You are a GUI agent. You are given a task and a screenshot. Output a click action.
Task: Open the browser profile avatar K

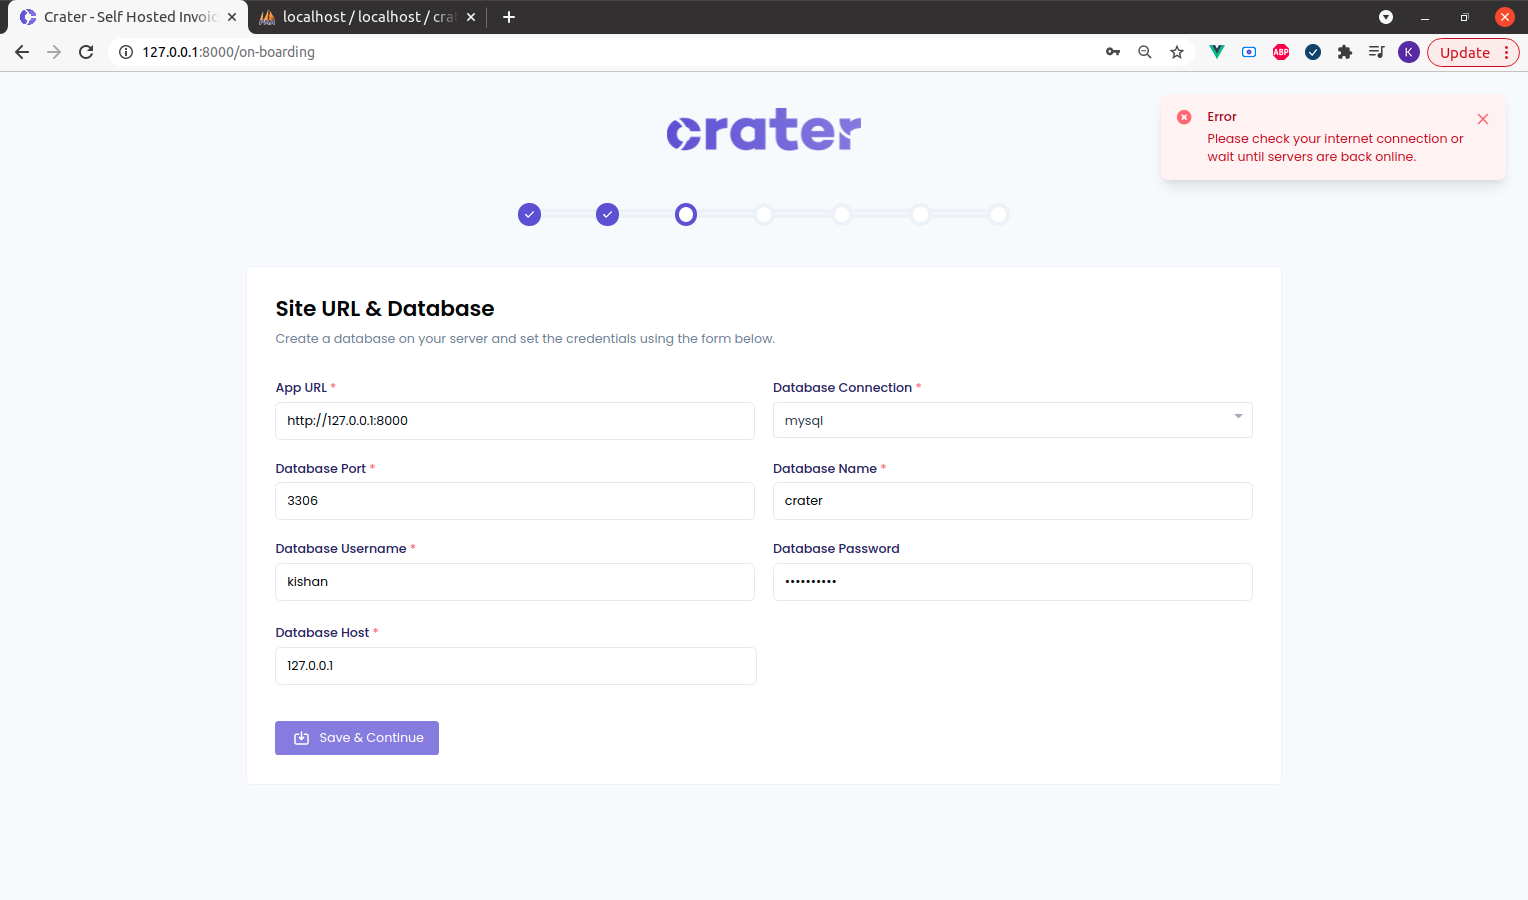tap(1409, 52)
